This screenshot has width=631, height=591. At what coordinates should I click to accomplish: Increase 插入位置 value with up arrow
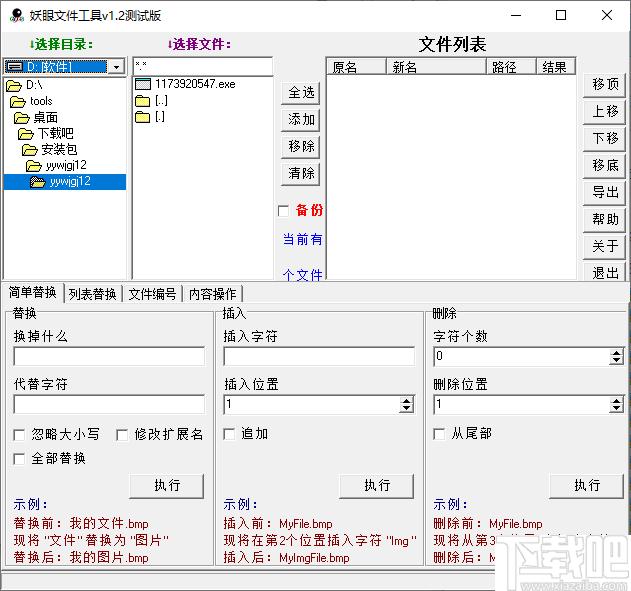[406, 401]
